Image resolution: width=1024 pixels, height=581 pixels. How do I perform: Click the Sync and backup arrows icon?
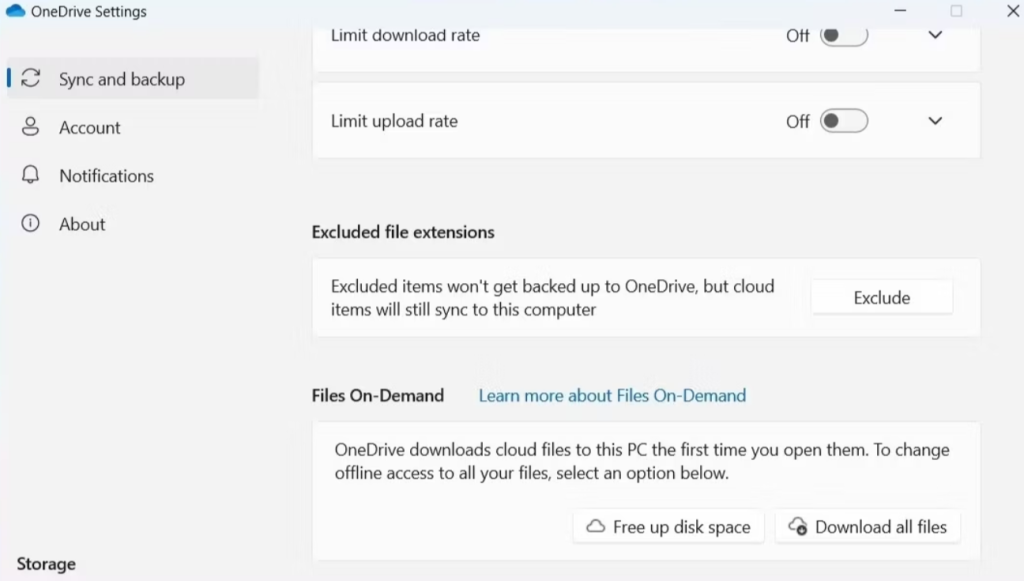pos(31,78)
